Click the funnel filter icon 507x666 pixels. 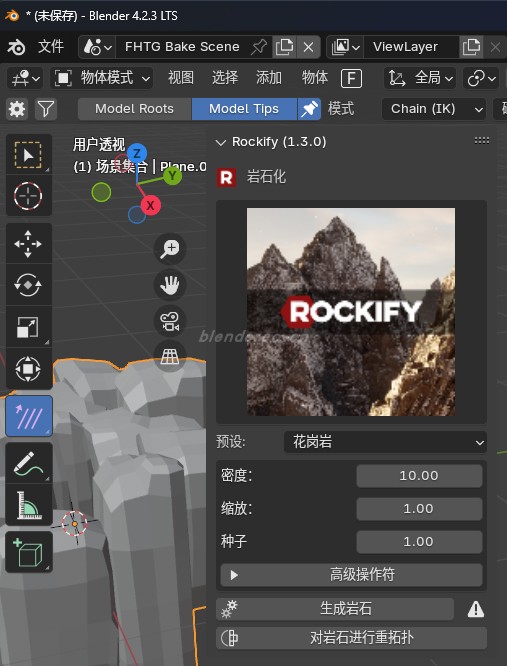[x=46, y=109]
